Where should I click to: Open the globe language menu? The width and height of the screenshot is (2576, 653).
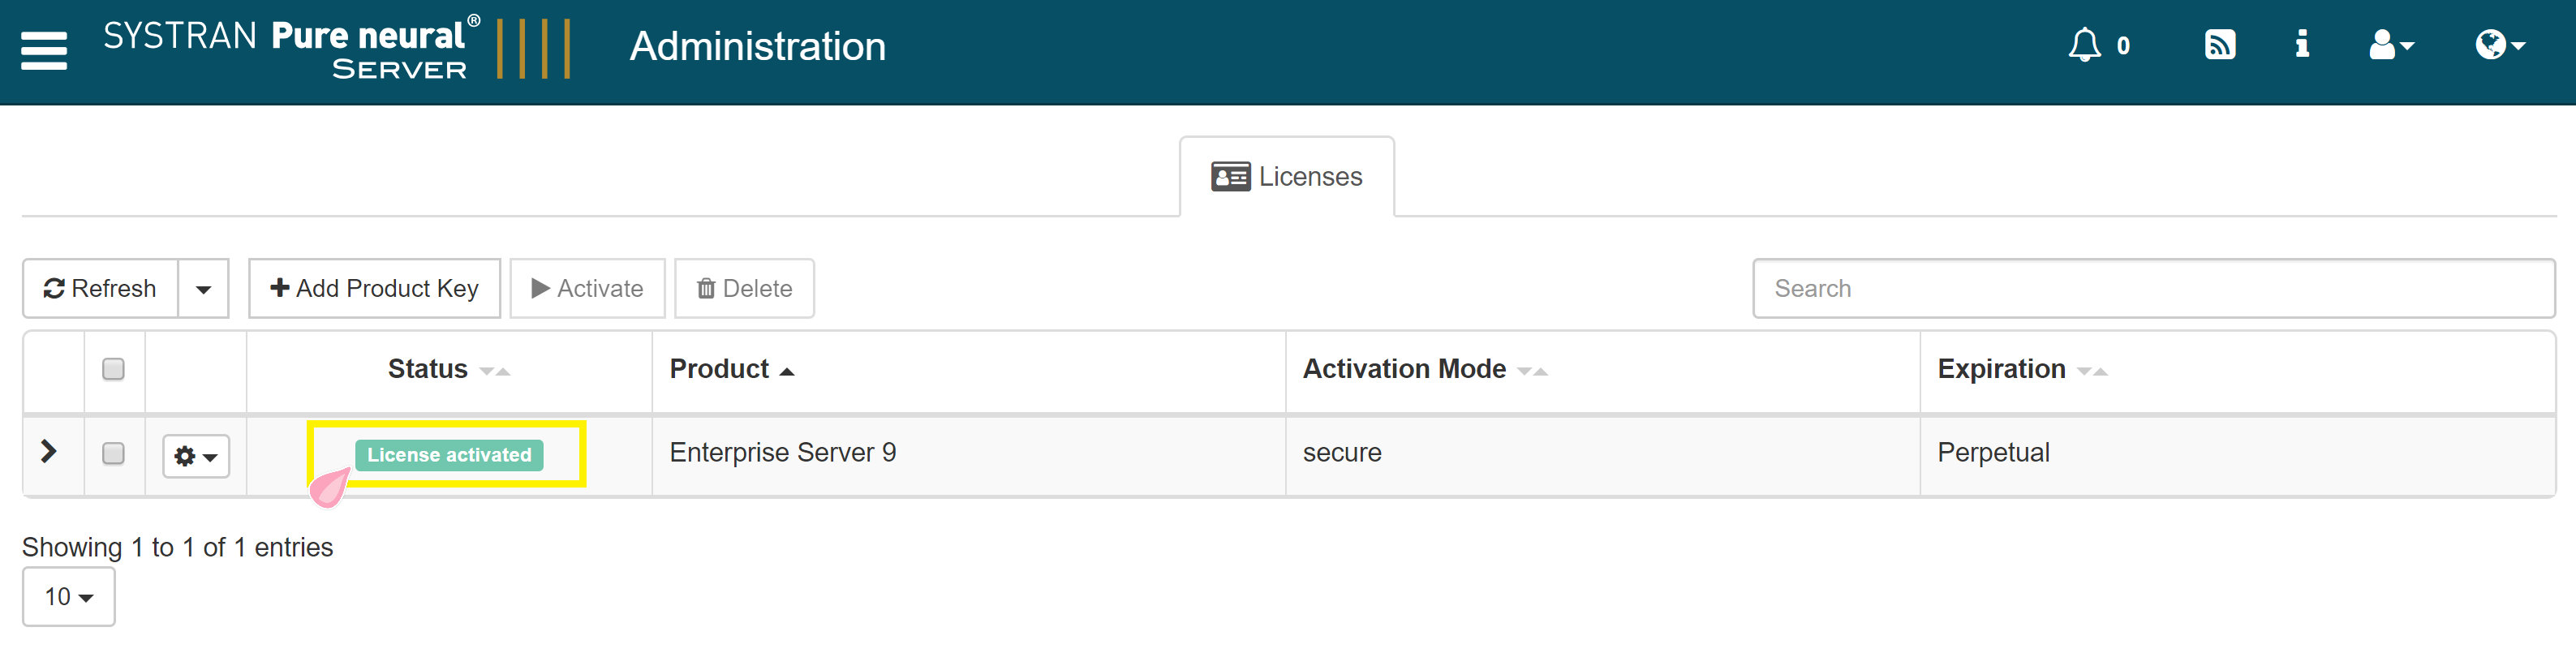[2499, 46]
